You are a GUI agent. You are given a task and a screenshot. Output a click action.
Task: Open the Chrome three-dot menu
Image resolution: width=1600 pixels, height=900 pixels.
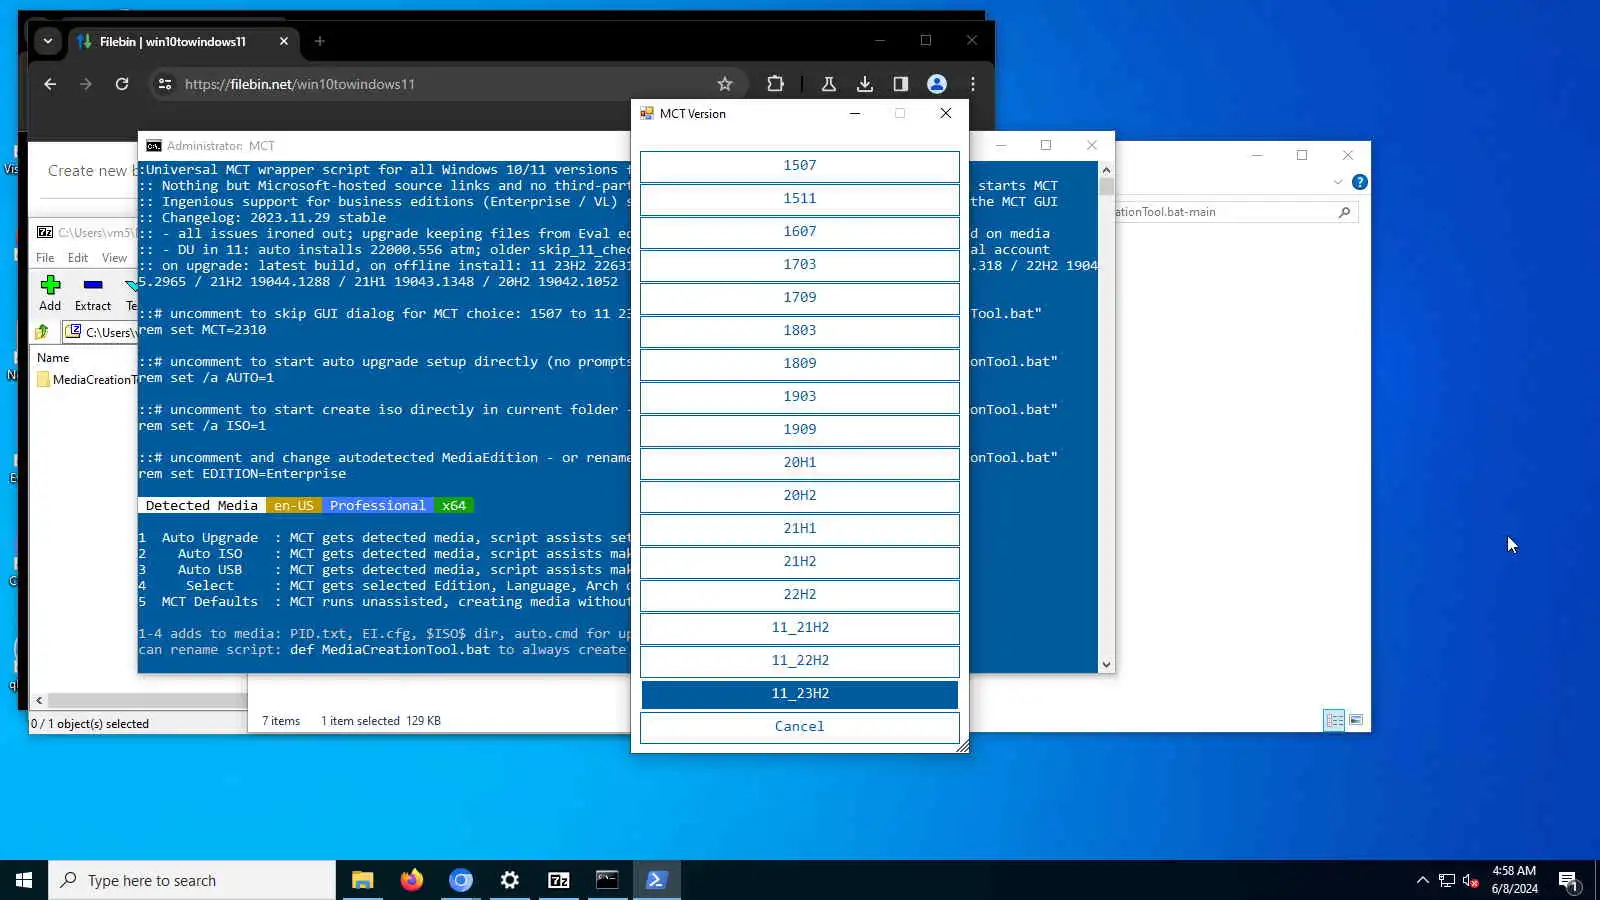coord(973,84)
